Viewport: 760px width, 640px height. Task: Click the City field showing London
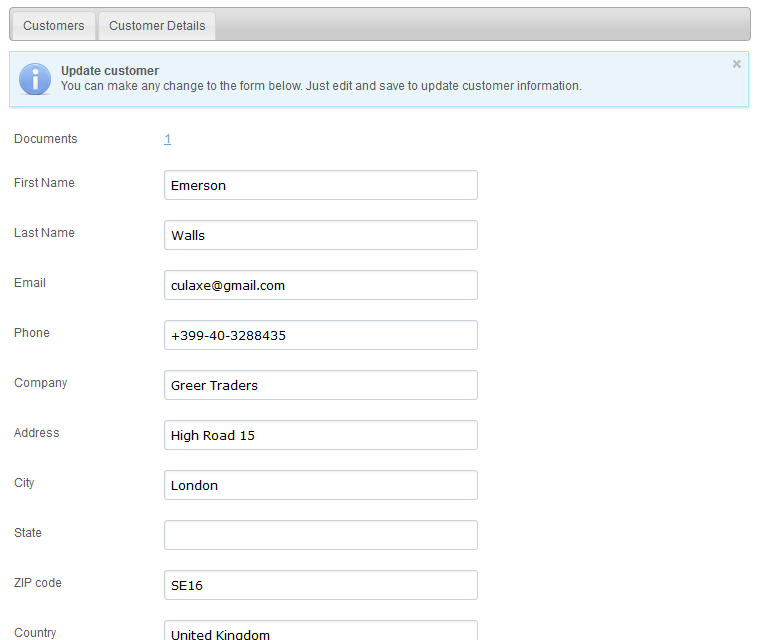tap(321, 485)
